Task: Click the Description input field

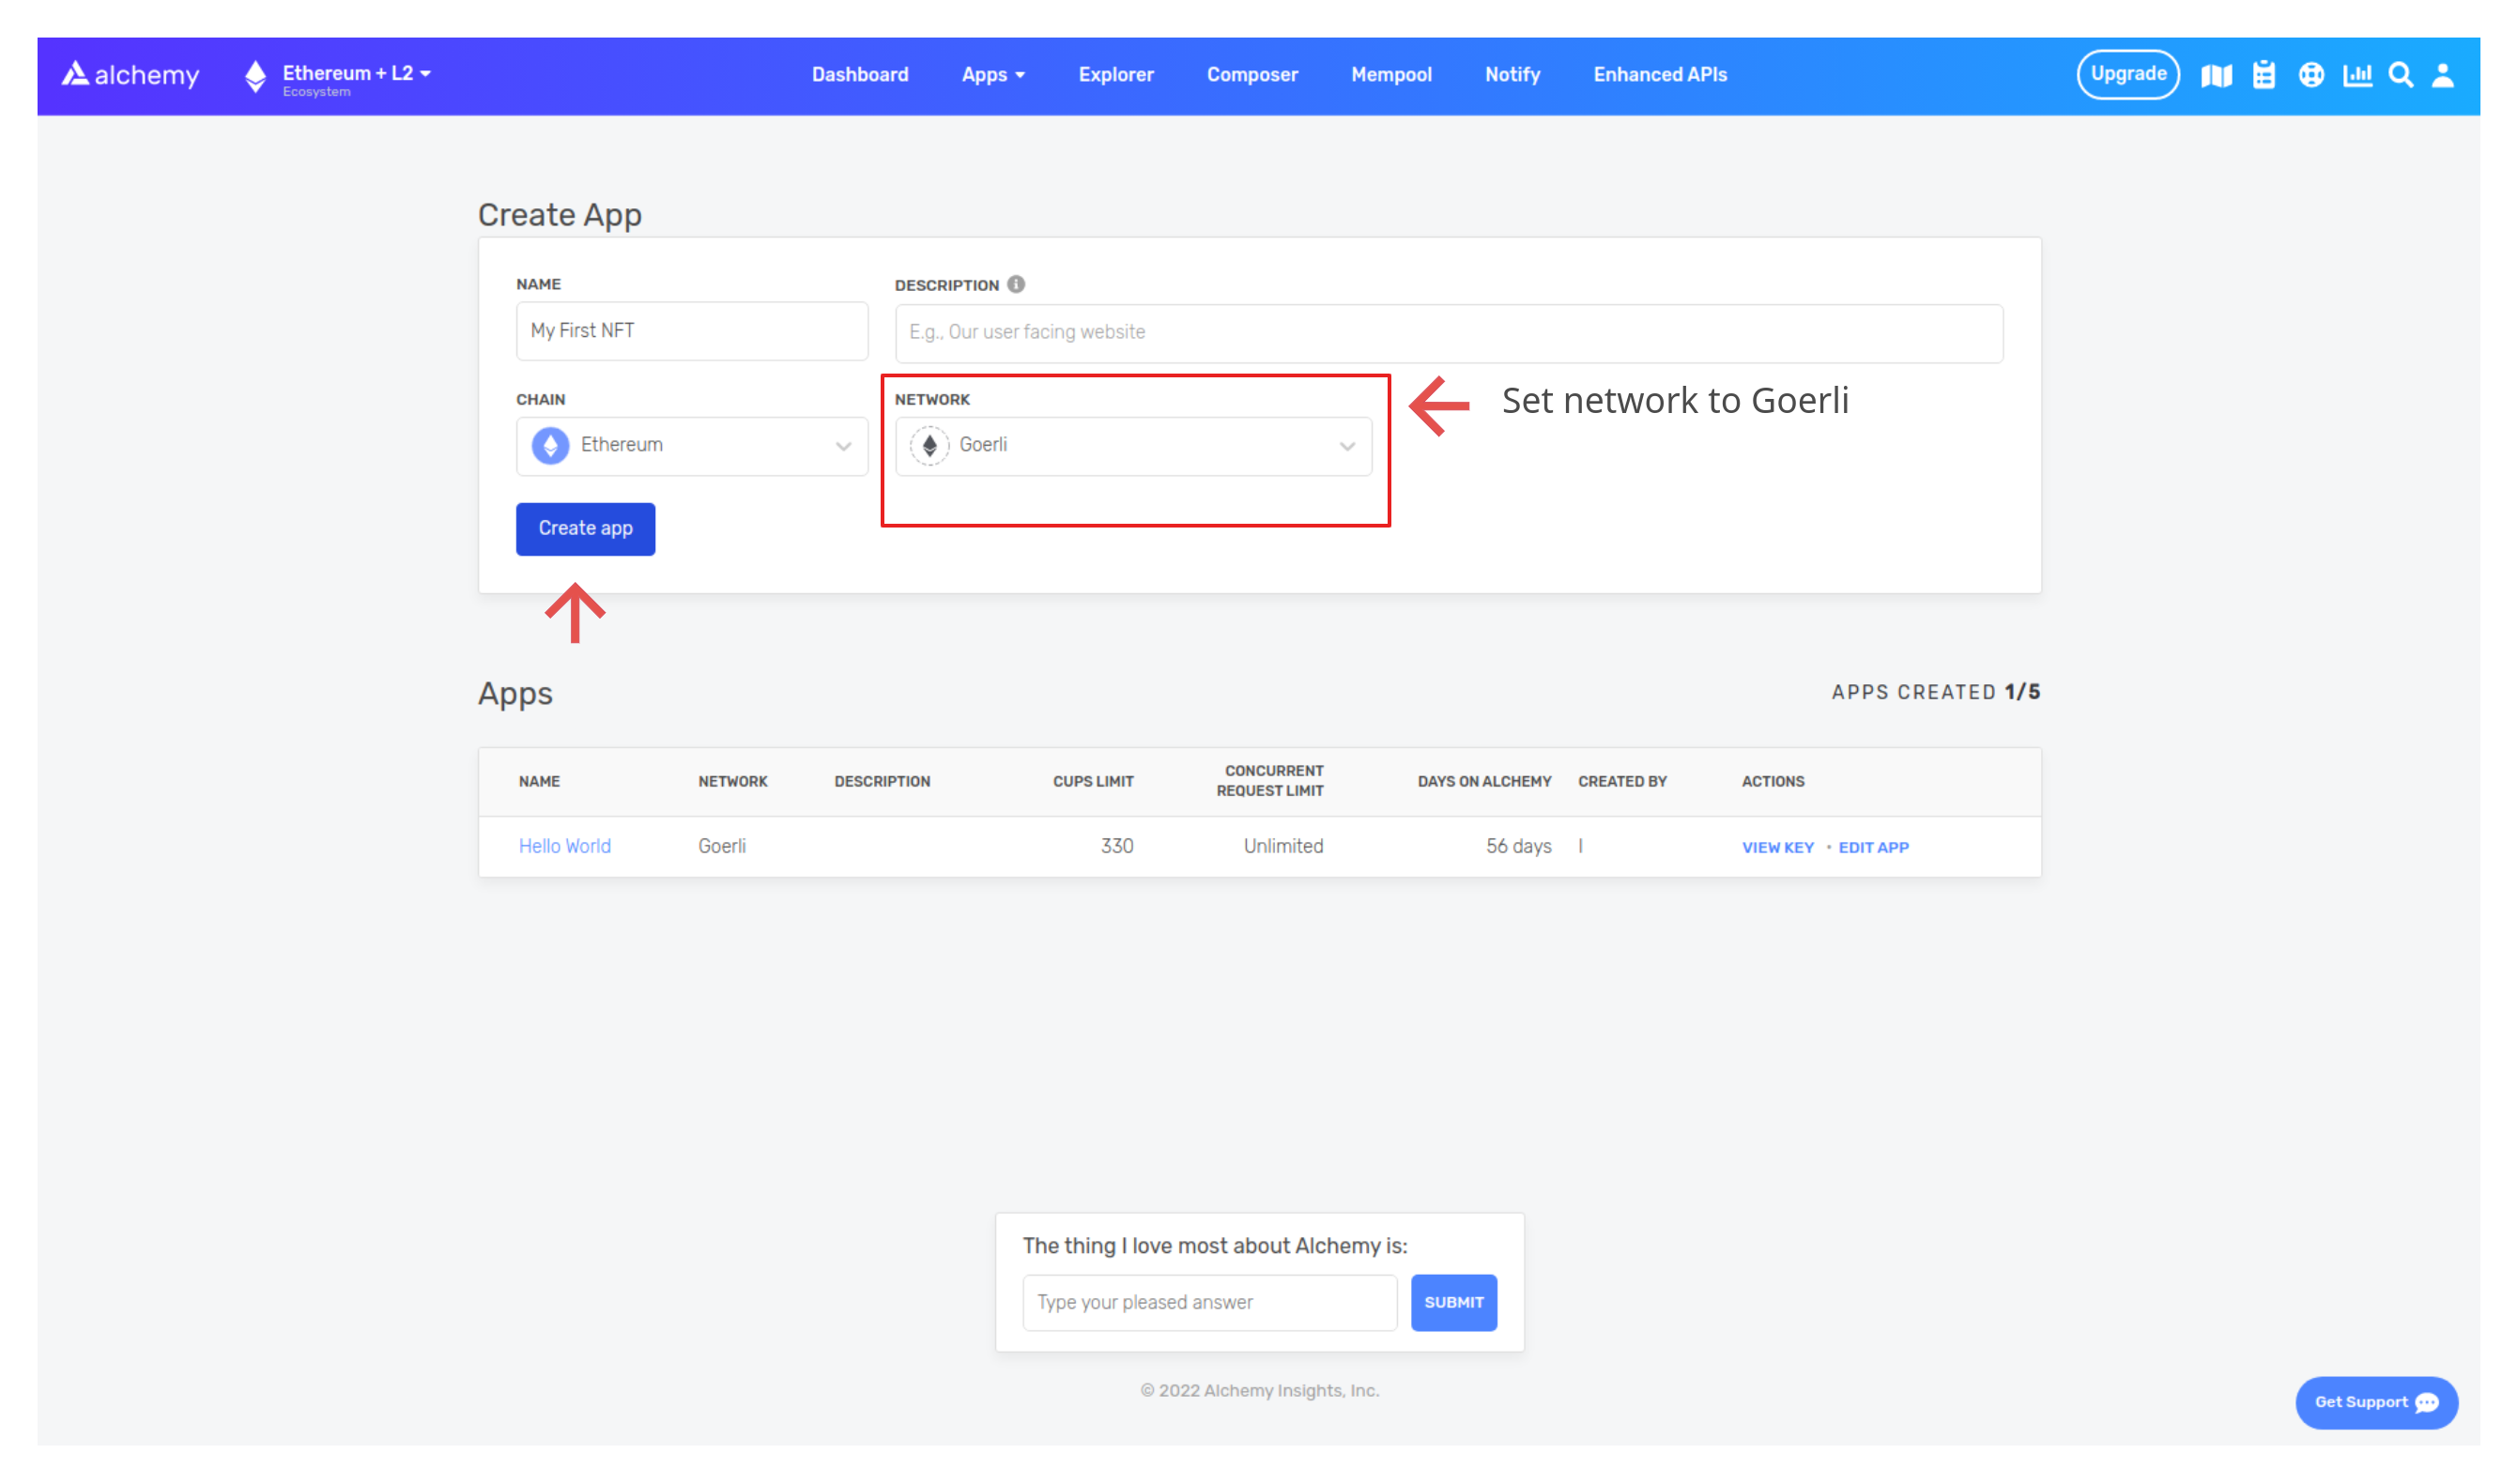Action: (x=1449, y=333)
